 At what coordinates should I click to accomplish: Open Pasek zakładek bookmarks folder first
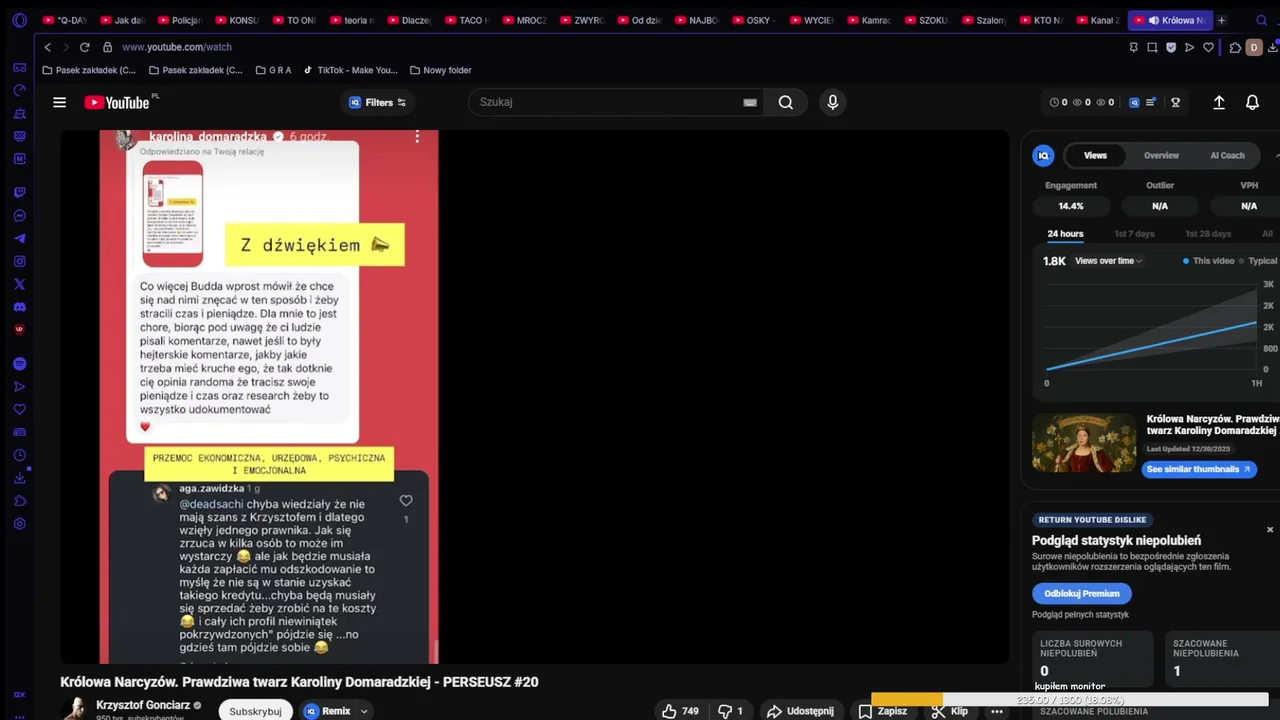click(x=89, y=70)
